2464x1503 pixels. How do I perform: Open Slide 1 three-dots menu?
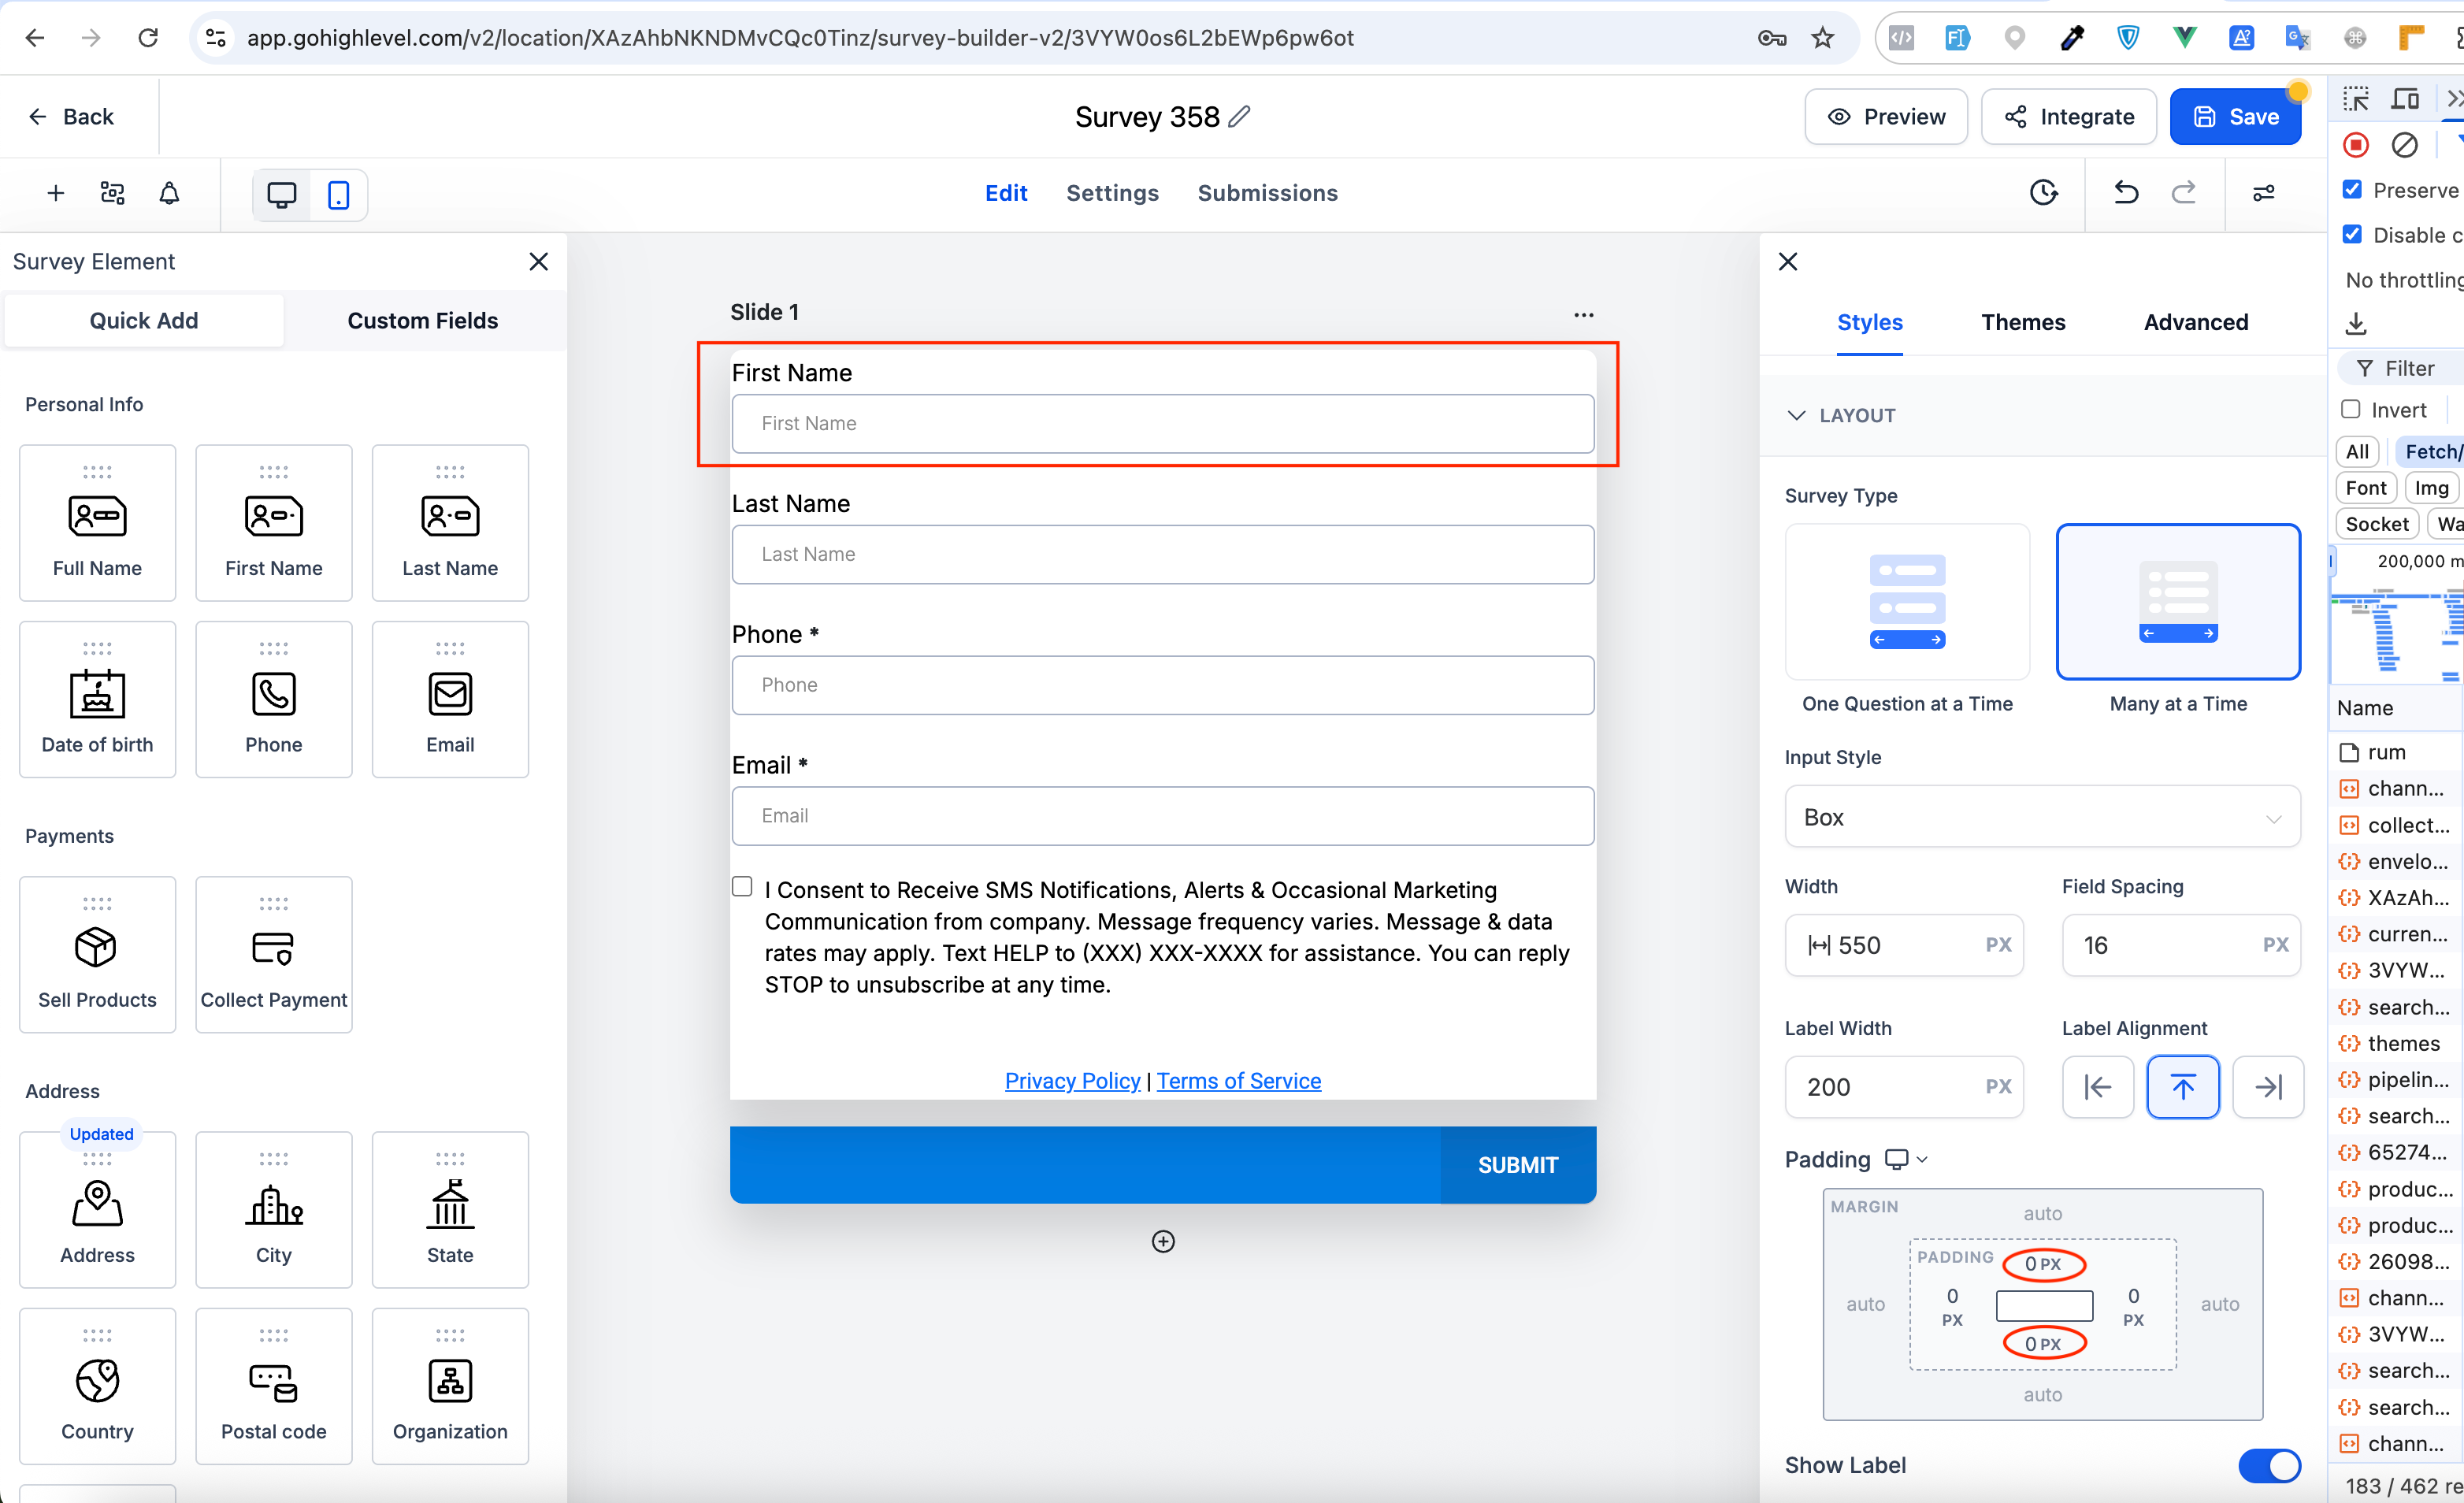1583,314
